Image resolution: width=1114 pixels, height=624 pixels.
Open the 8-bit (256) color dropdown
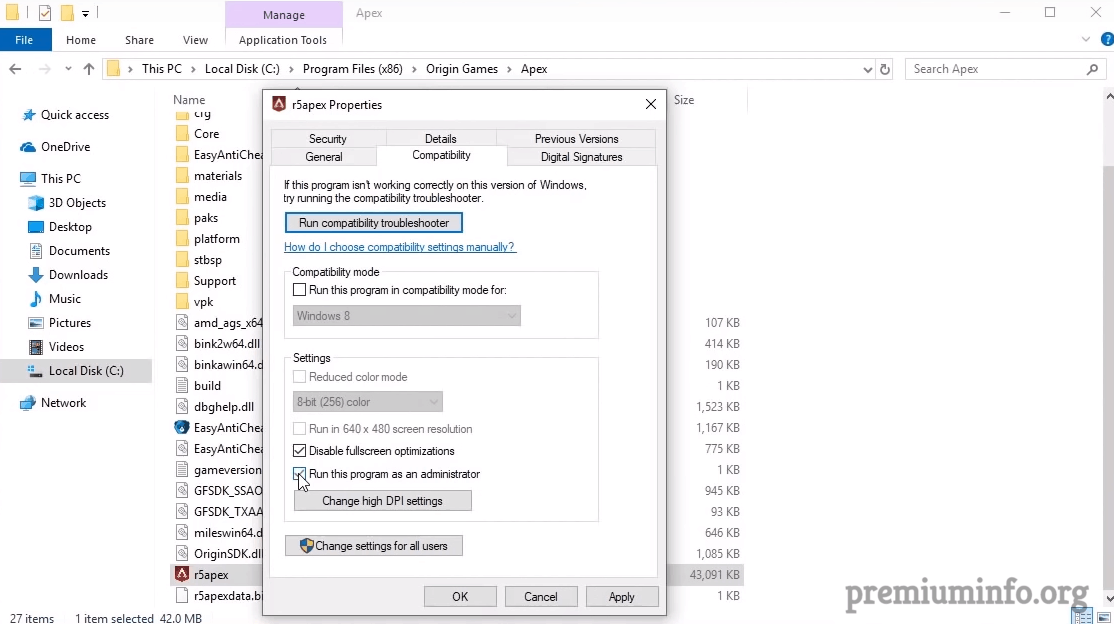click(x=367, y=402)
